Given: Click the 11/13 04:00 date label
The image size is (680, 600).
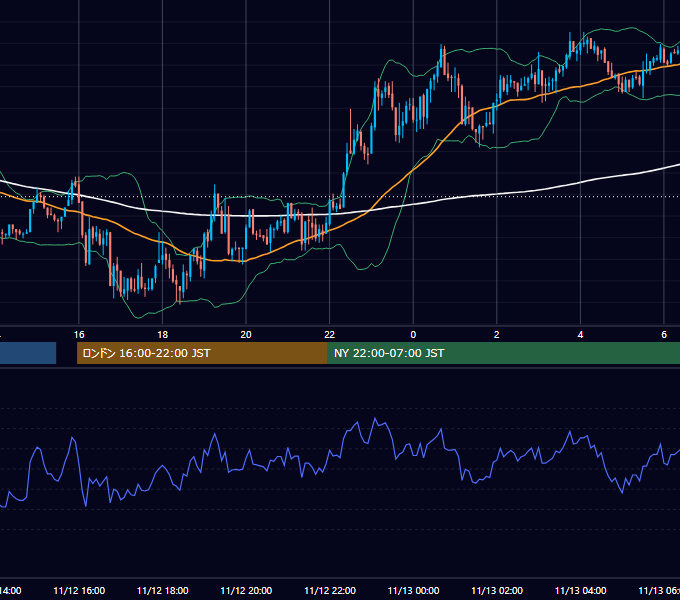Looking at the screenshot, I should click(x=581, y=590).
